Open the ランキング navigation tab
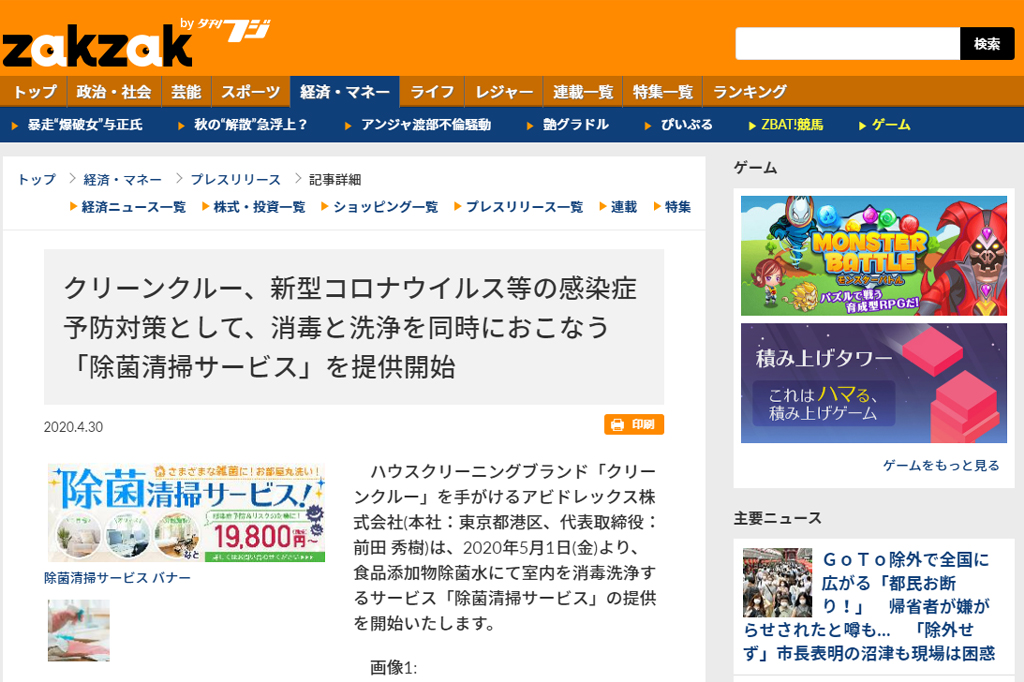Image resolution: width=1024 pixels, height=682 pixels. [750, 92]
